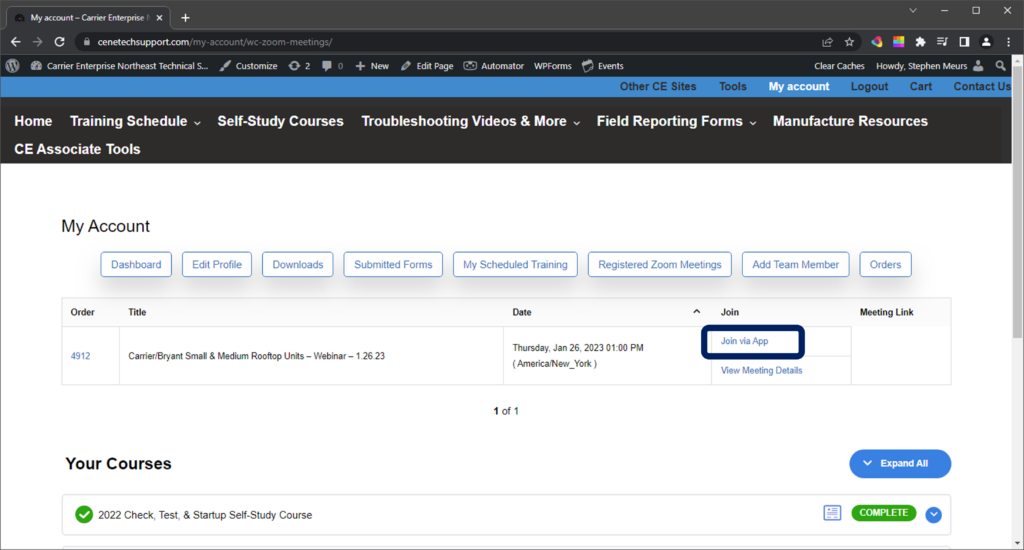1024x550 pixels.
Task: Open Customize in the WordPress admin bar
Action: (249, 66)
